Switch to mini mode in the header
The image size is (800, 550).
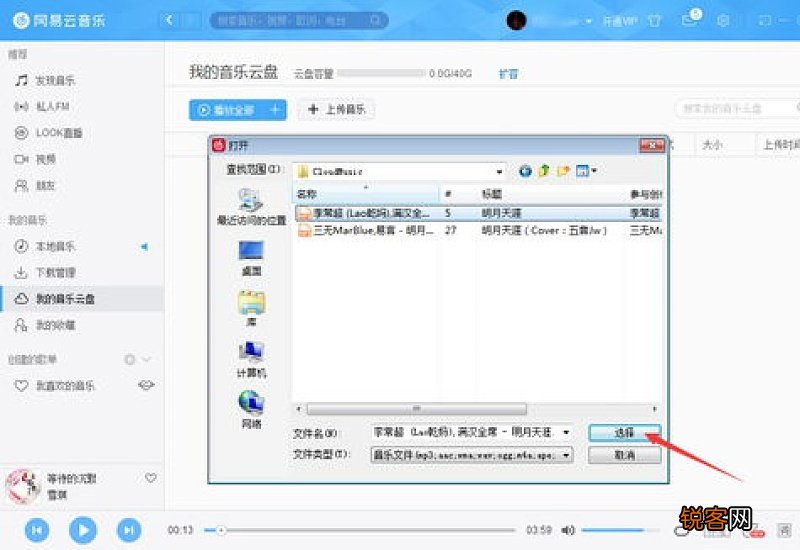pyautogui.click(x=765, y=21)
